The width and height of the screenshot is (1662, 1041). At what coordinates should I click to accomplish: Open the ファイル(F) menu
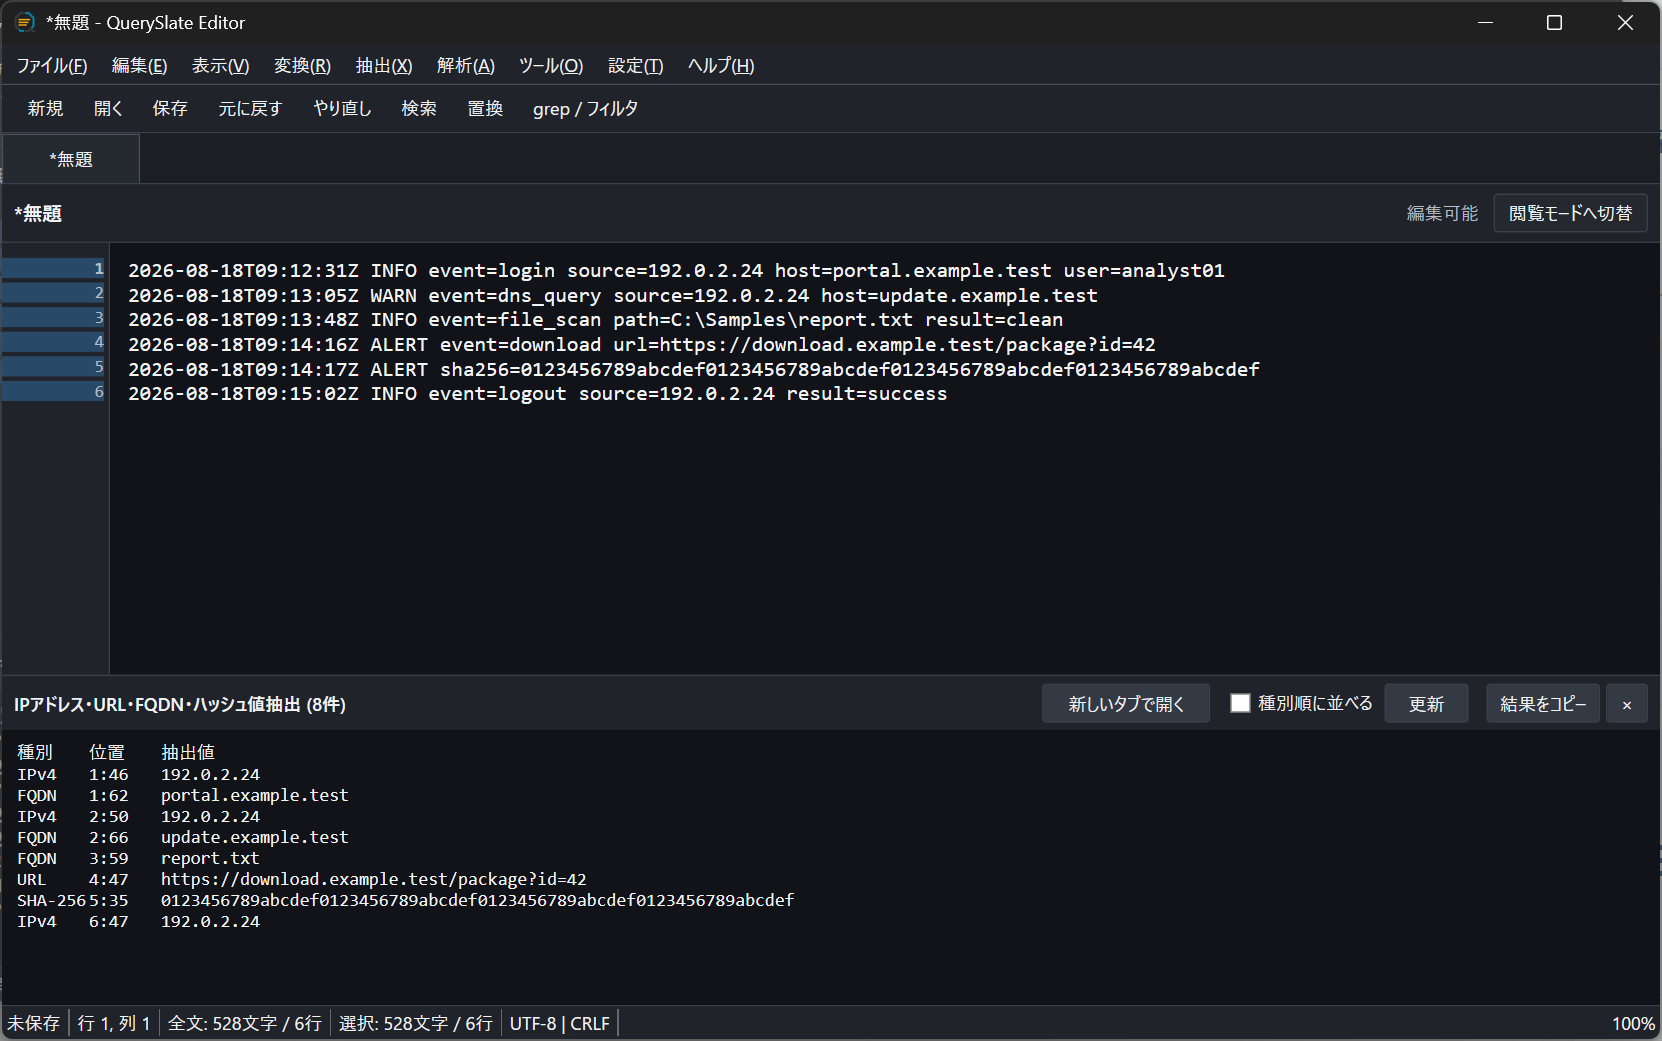[52, 66]
